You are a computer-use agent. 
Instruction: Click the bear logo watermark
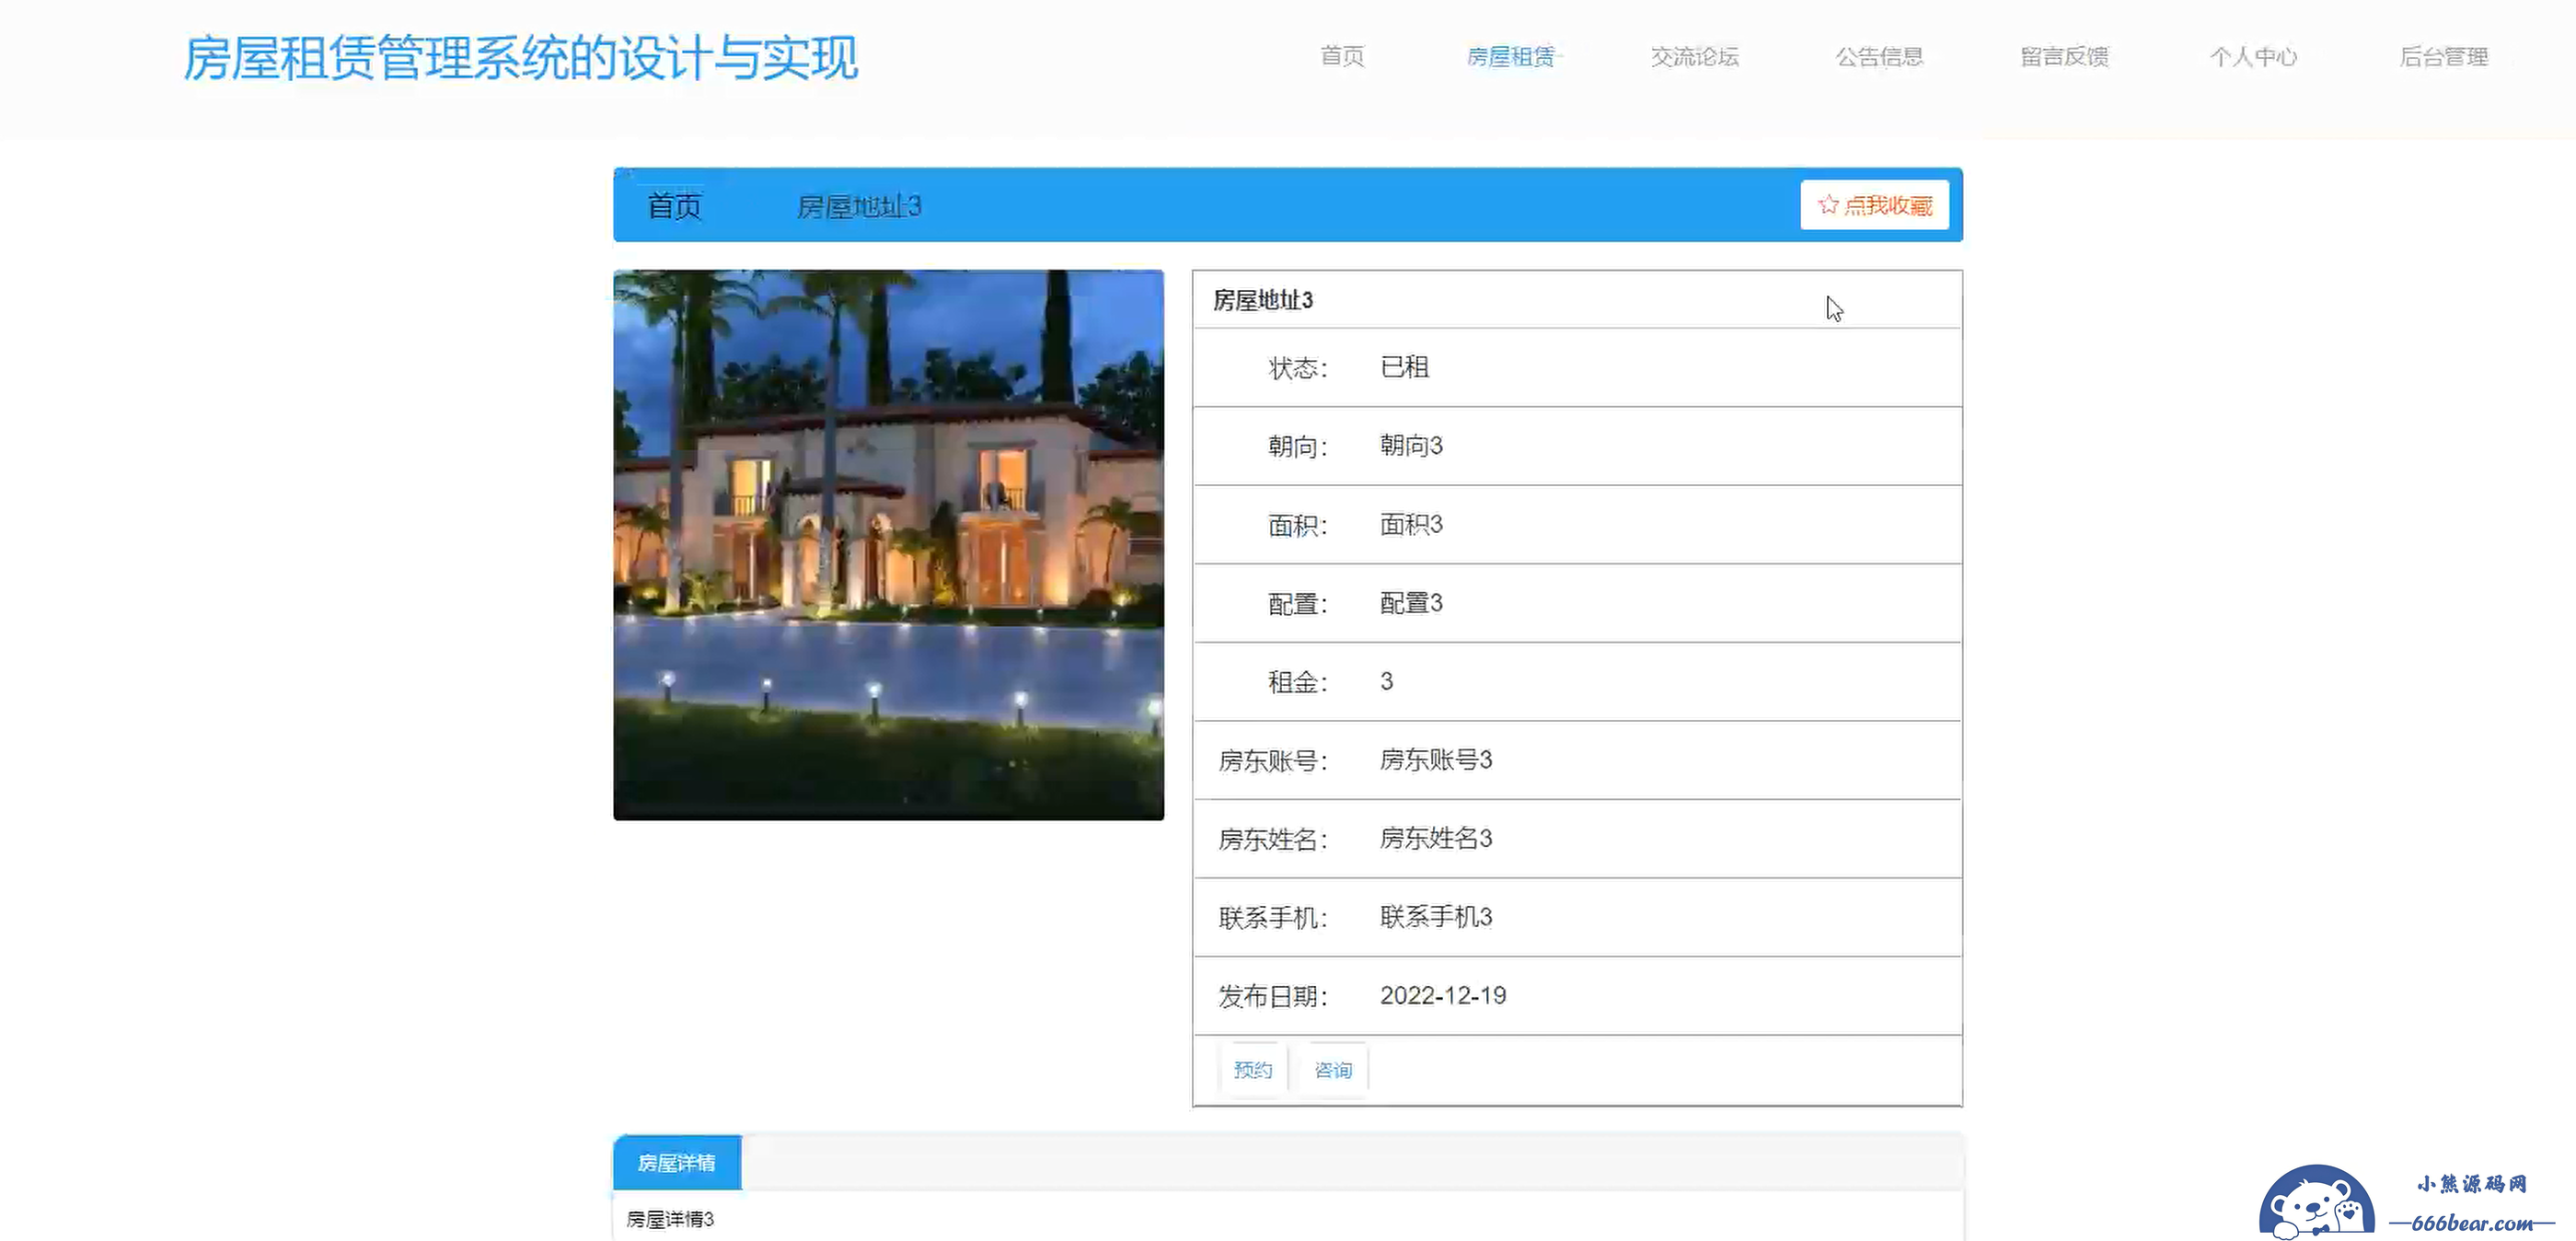pyautogui.click(x=2316, y=1202)
